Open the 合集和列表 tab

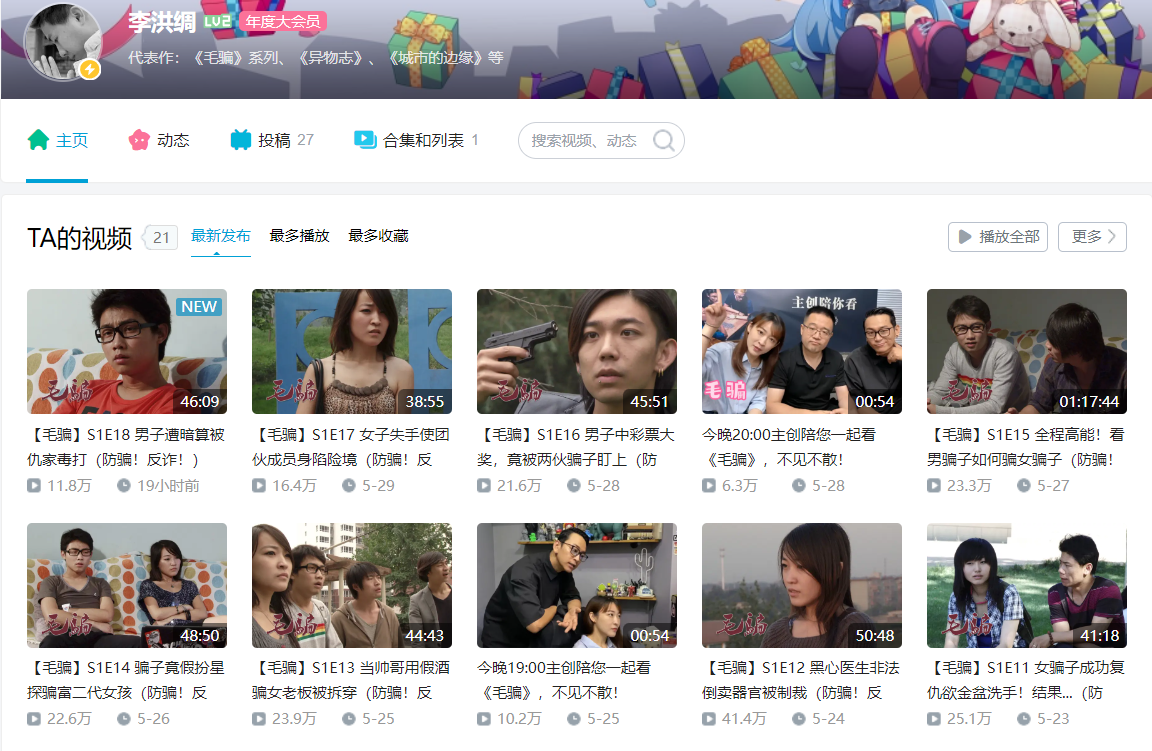[x=417, y=140]
